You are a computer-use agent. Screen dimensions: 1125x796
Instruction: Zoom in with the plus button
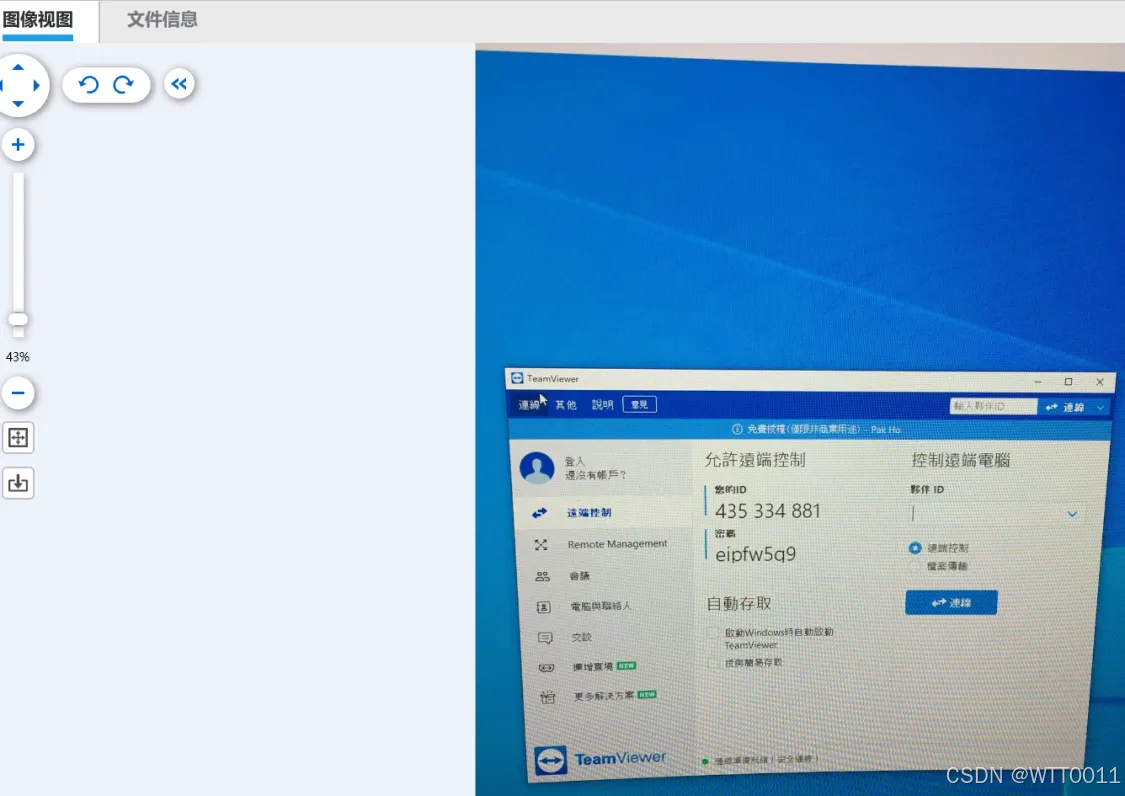pyautogui.click(x=18, y=144)
